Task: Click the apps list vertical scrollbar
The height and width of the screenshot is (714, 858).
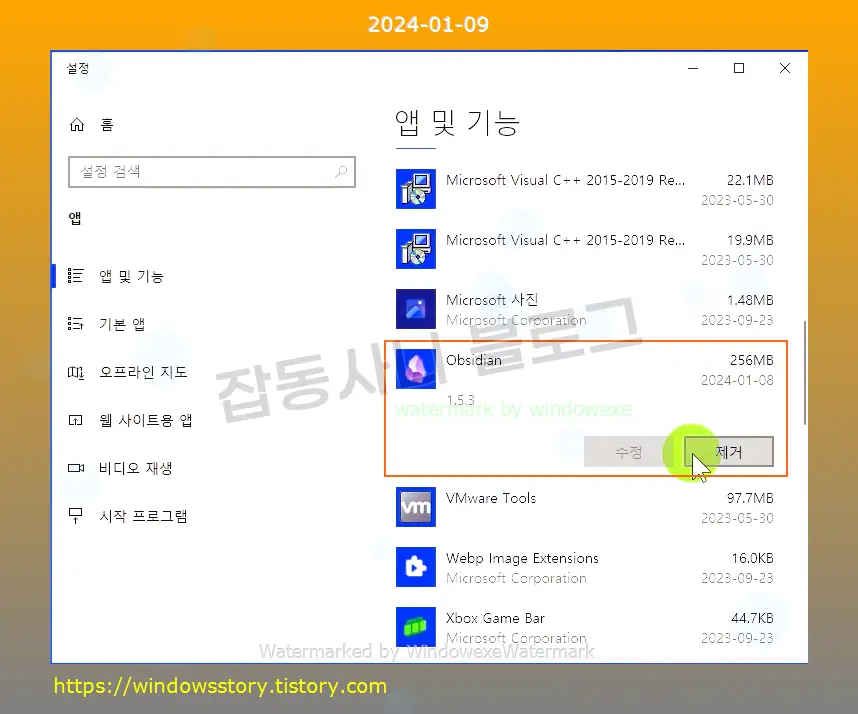Action: pyautogui.click(x=804, y=373)
